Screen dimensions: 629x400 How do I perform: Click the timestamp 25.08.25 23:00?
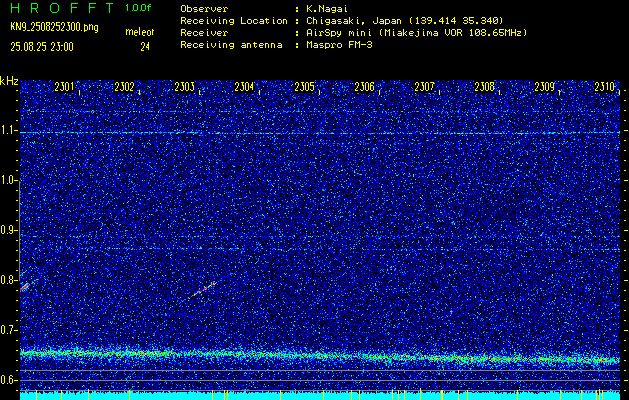(42, 47)
